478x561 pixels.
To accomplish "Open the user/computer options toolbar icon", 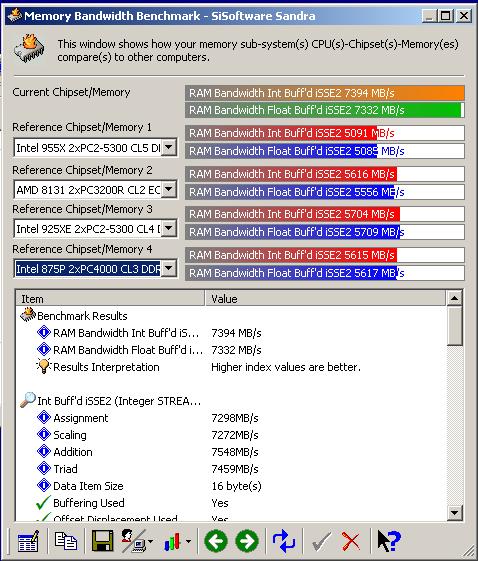I will pyautogui.click(x=133, y=541).
